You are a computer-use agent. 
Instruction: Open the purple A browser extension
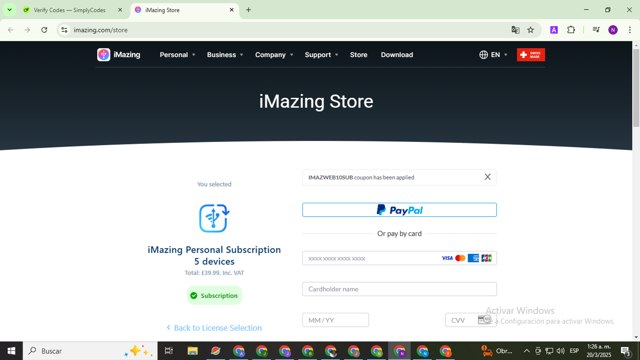554,30
